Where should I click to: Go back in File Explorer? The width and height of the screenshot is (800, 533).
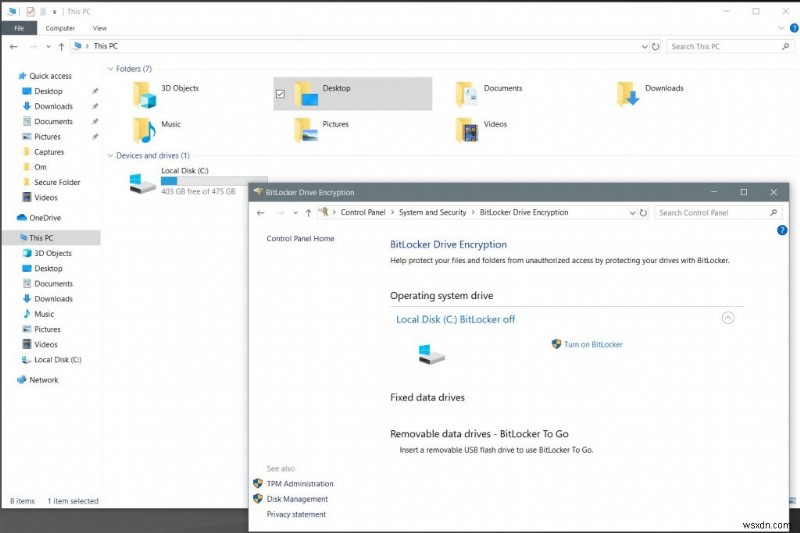[14, 46]
